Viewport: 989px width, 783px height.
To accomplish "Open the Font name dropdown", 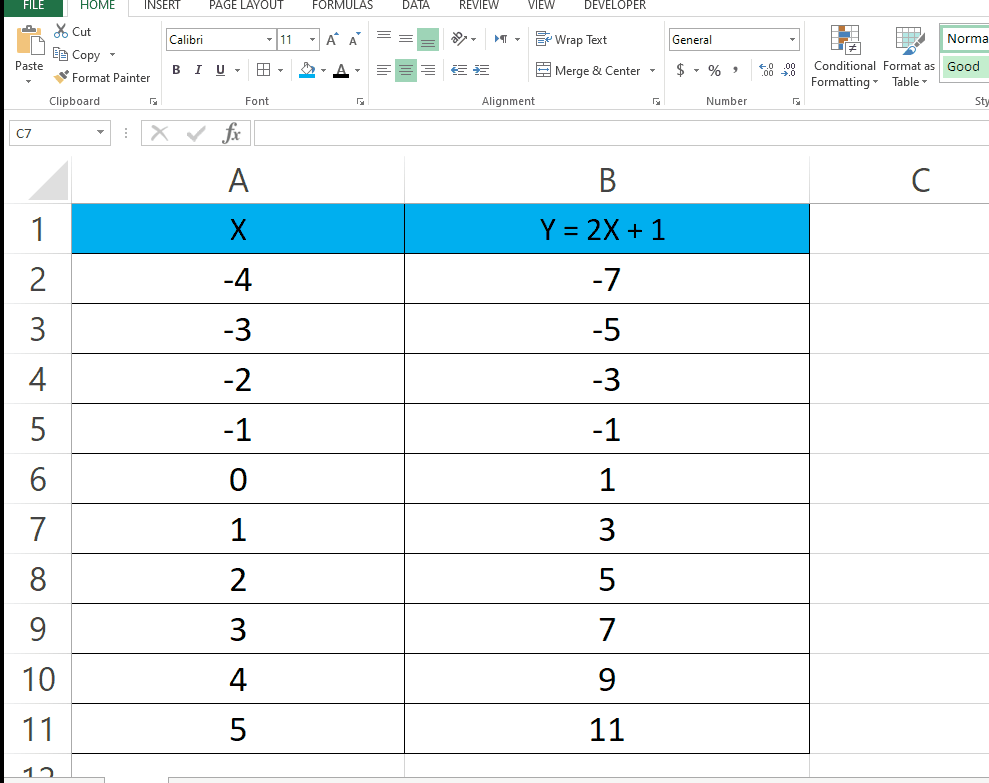I will (x=268, y=39).
